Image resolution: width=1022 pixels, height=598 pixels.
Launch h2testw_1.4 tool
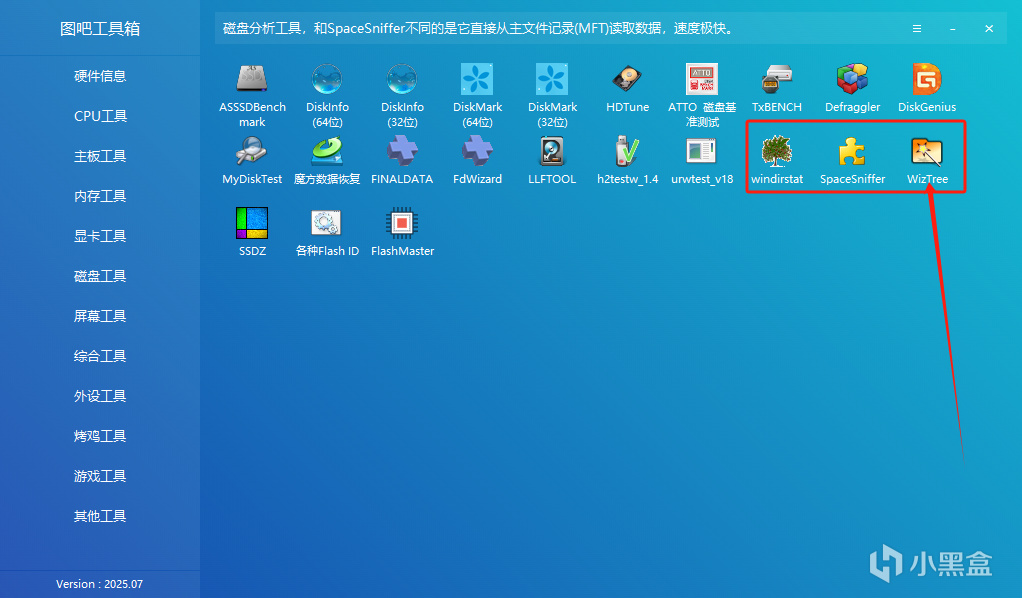click(x=627, y=160)
